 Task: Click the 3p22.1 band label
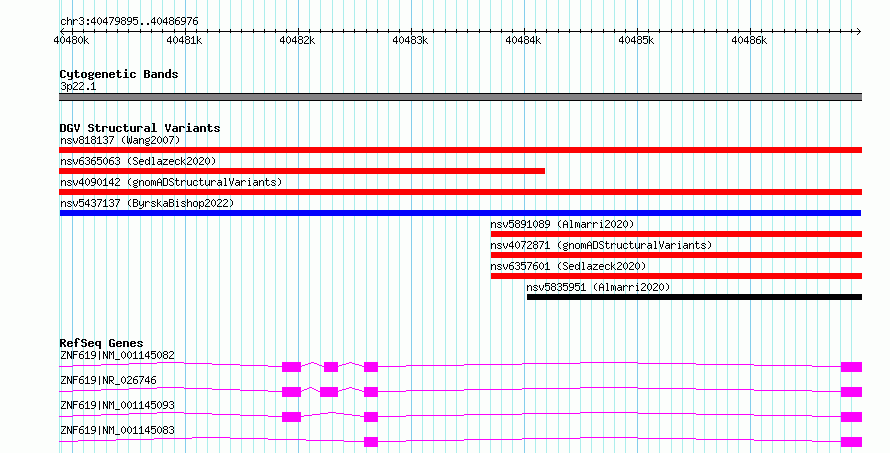coord(78,86)
